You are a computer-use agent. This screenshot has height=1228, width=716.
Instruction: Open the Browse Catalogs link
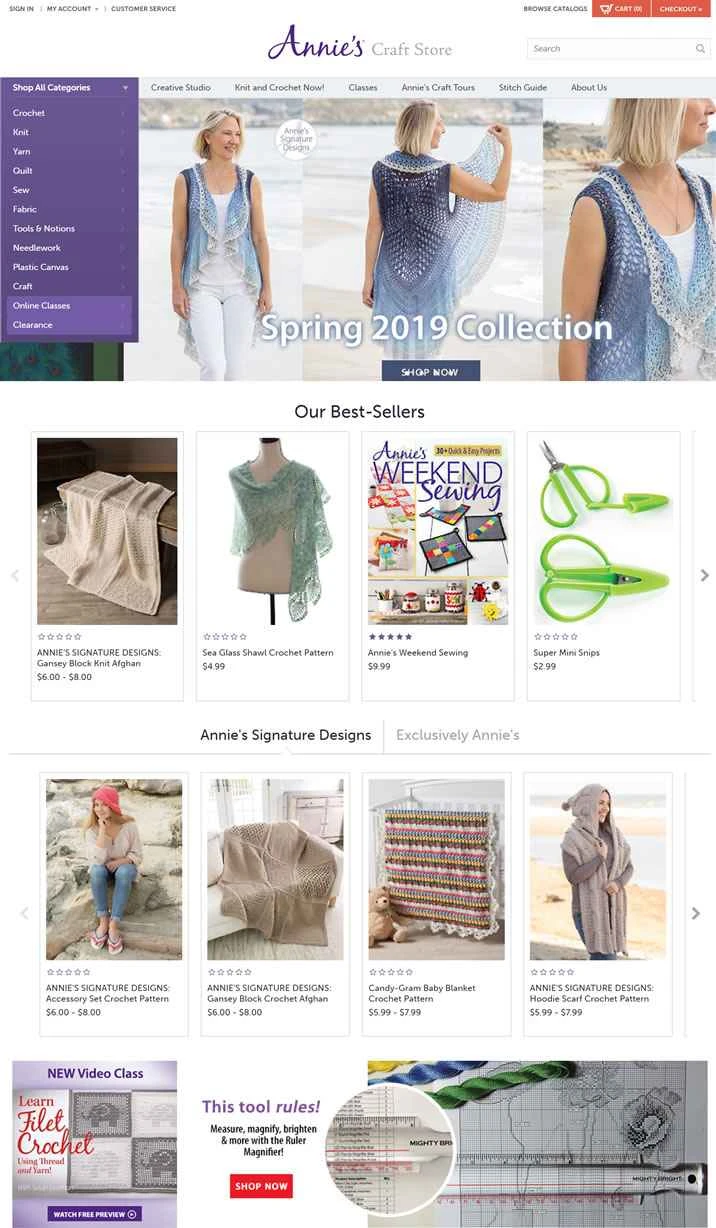pos(555,9)
